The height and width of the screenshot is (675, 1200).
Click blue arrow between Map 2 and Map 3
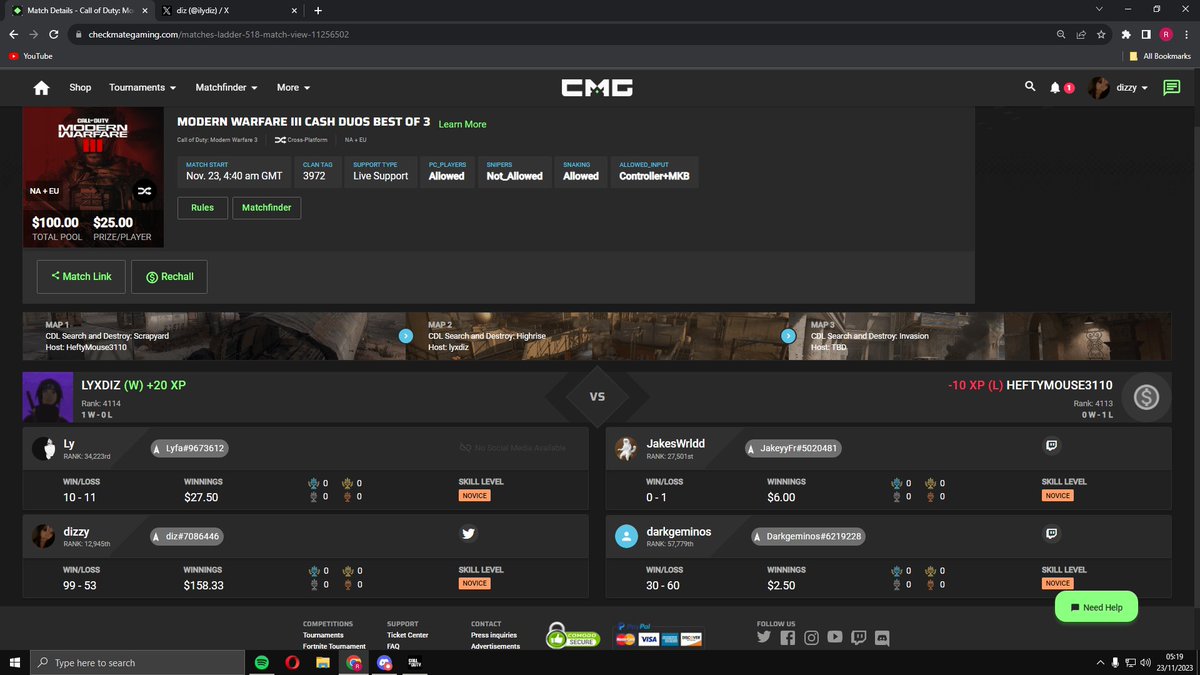(788, 336)
